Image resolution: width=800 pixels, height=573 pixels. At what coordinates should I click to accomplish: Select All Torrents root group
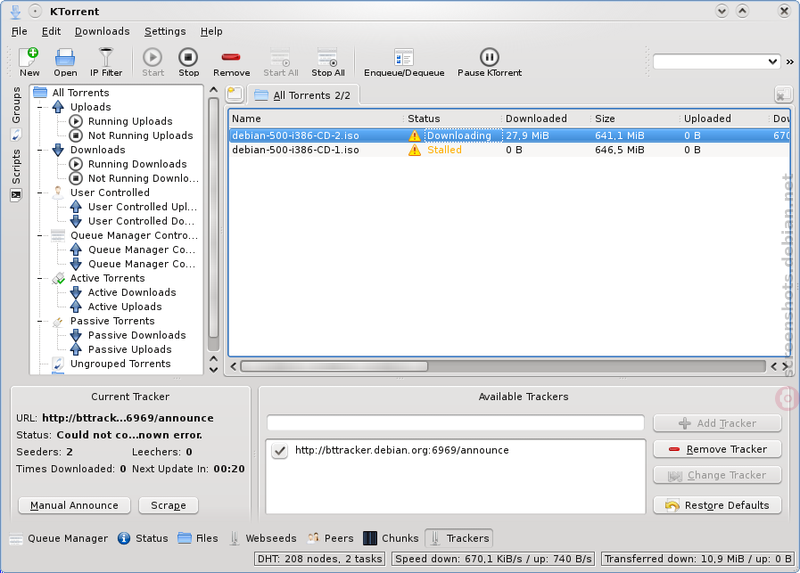coord(80,93)
